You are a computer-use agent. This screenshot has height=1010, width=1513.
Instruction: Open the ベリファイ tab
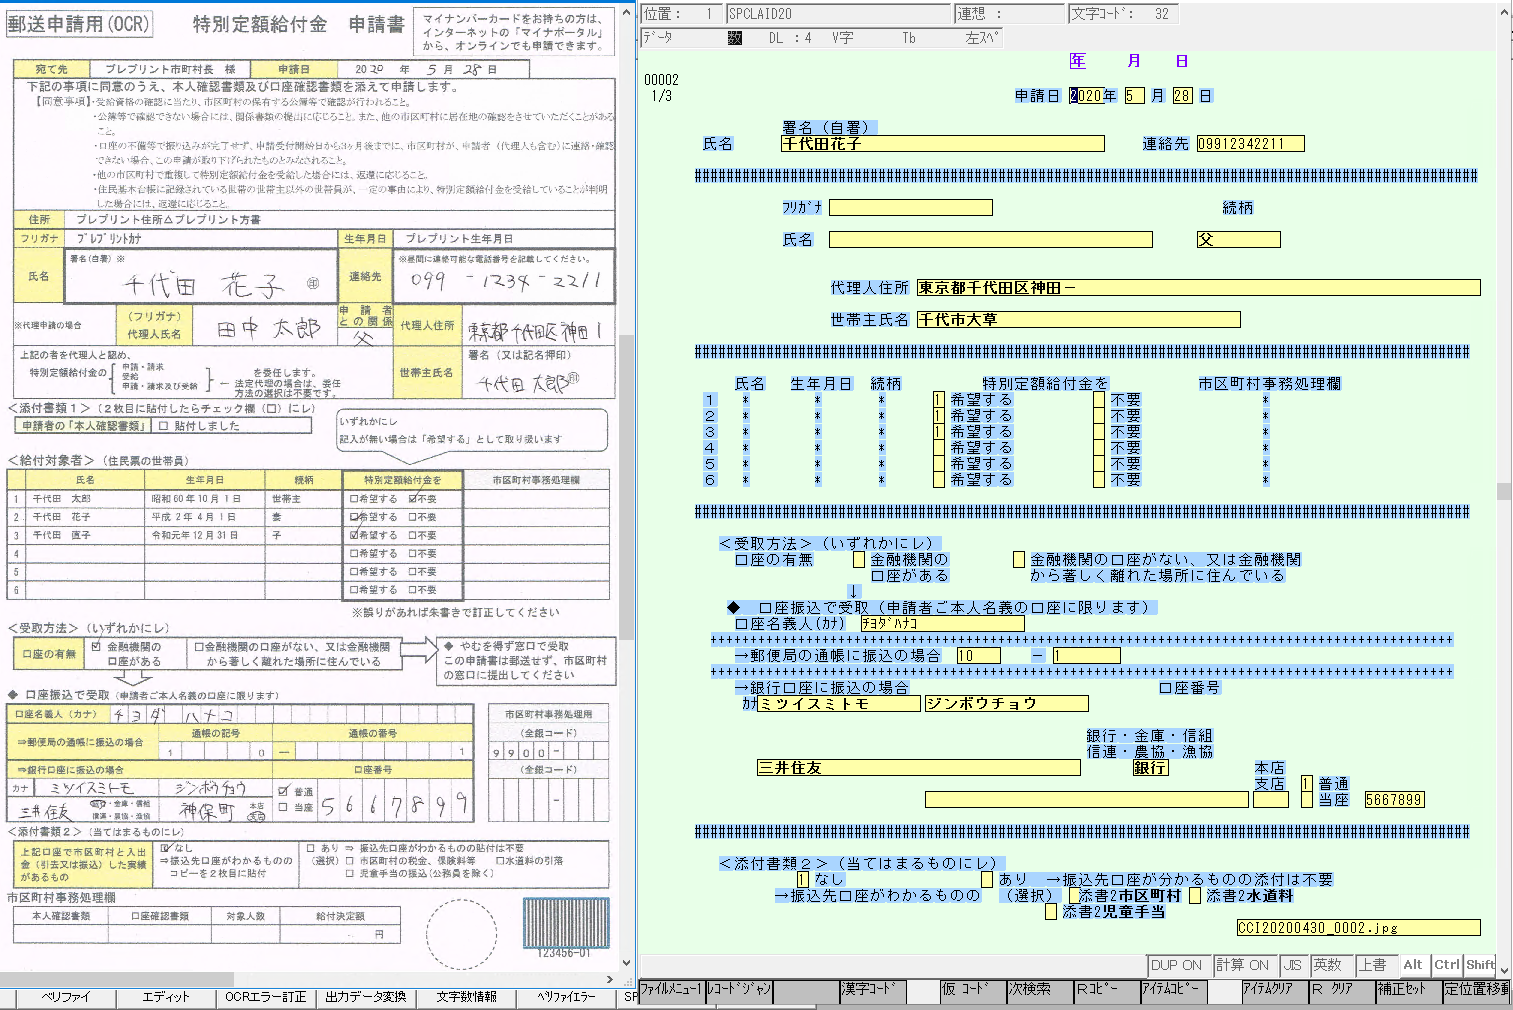65,997
